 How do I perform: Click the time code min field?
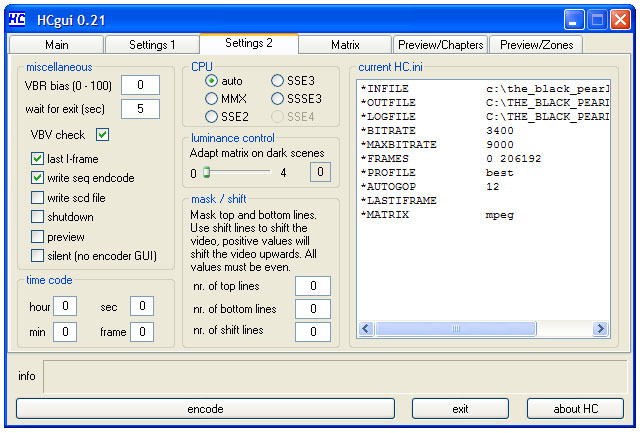tap(65, 332)
